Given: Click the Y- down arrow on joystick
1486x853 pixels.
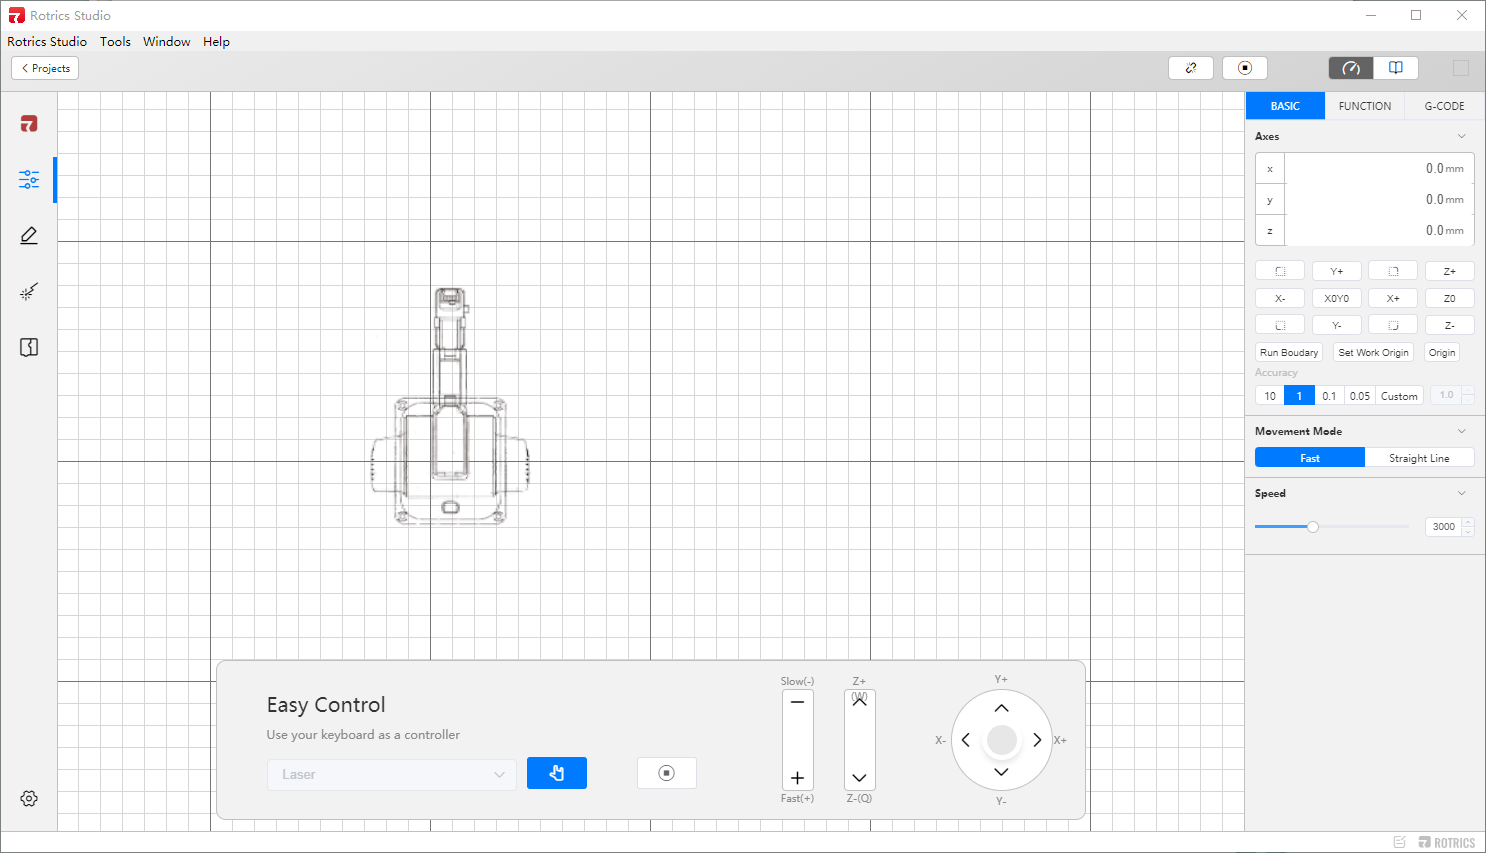Looking at the screenshot, I should pyautogui.click(x=1001, y=772).
